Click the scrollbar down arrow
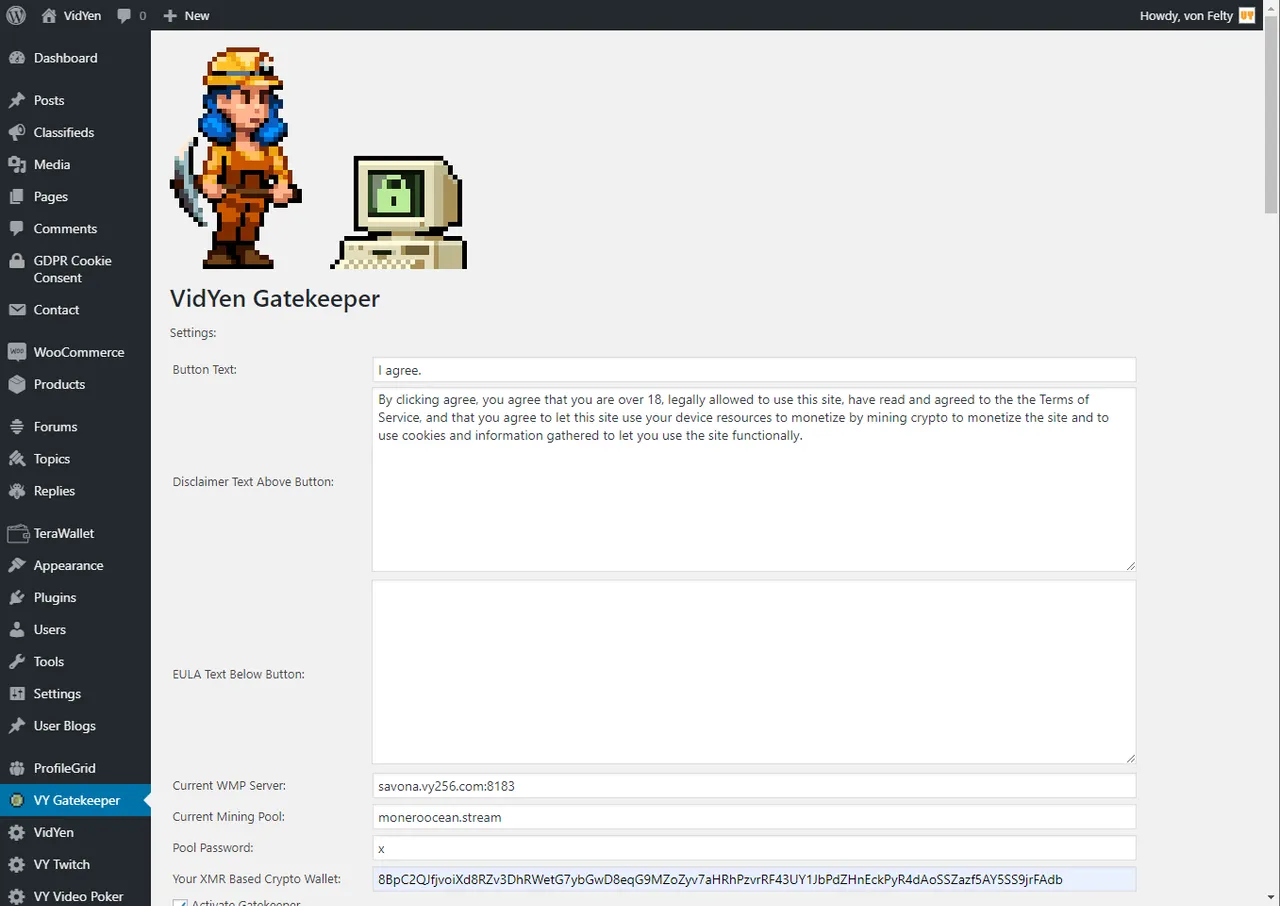Image resolution: width=1280 pixels, height=906 pixels. pyautogui.click(x=1271, y=896)
